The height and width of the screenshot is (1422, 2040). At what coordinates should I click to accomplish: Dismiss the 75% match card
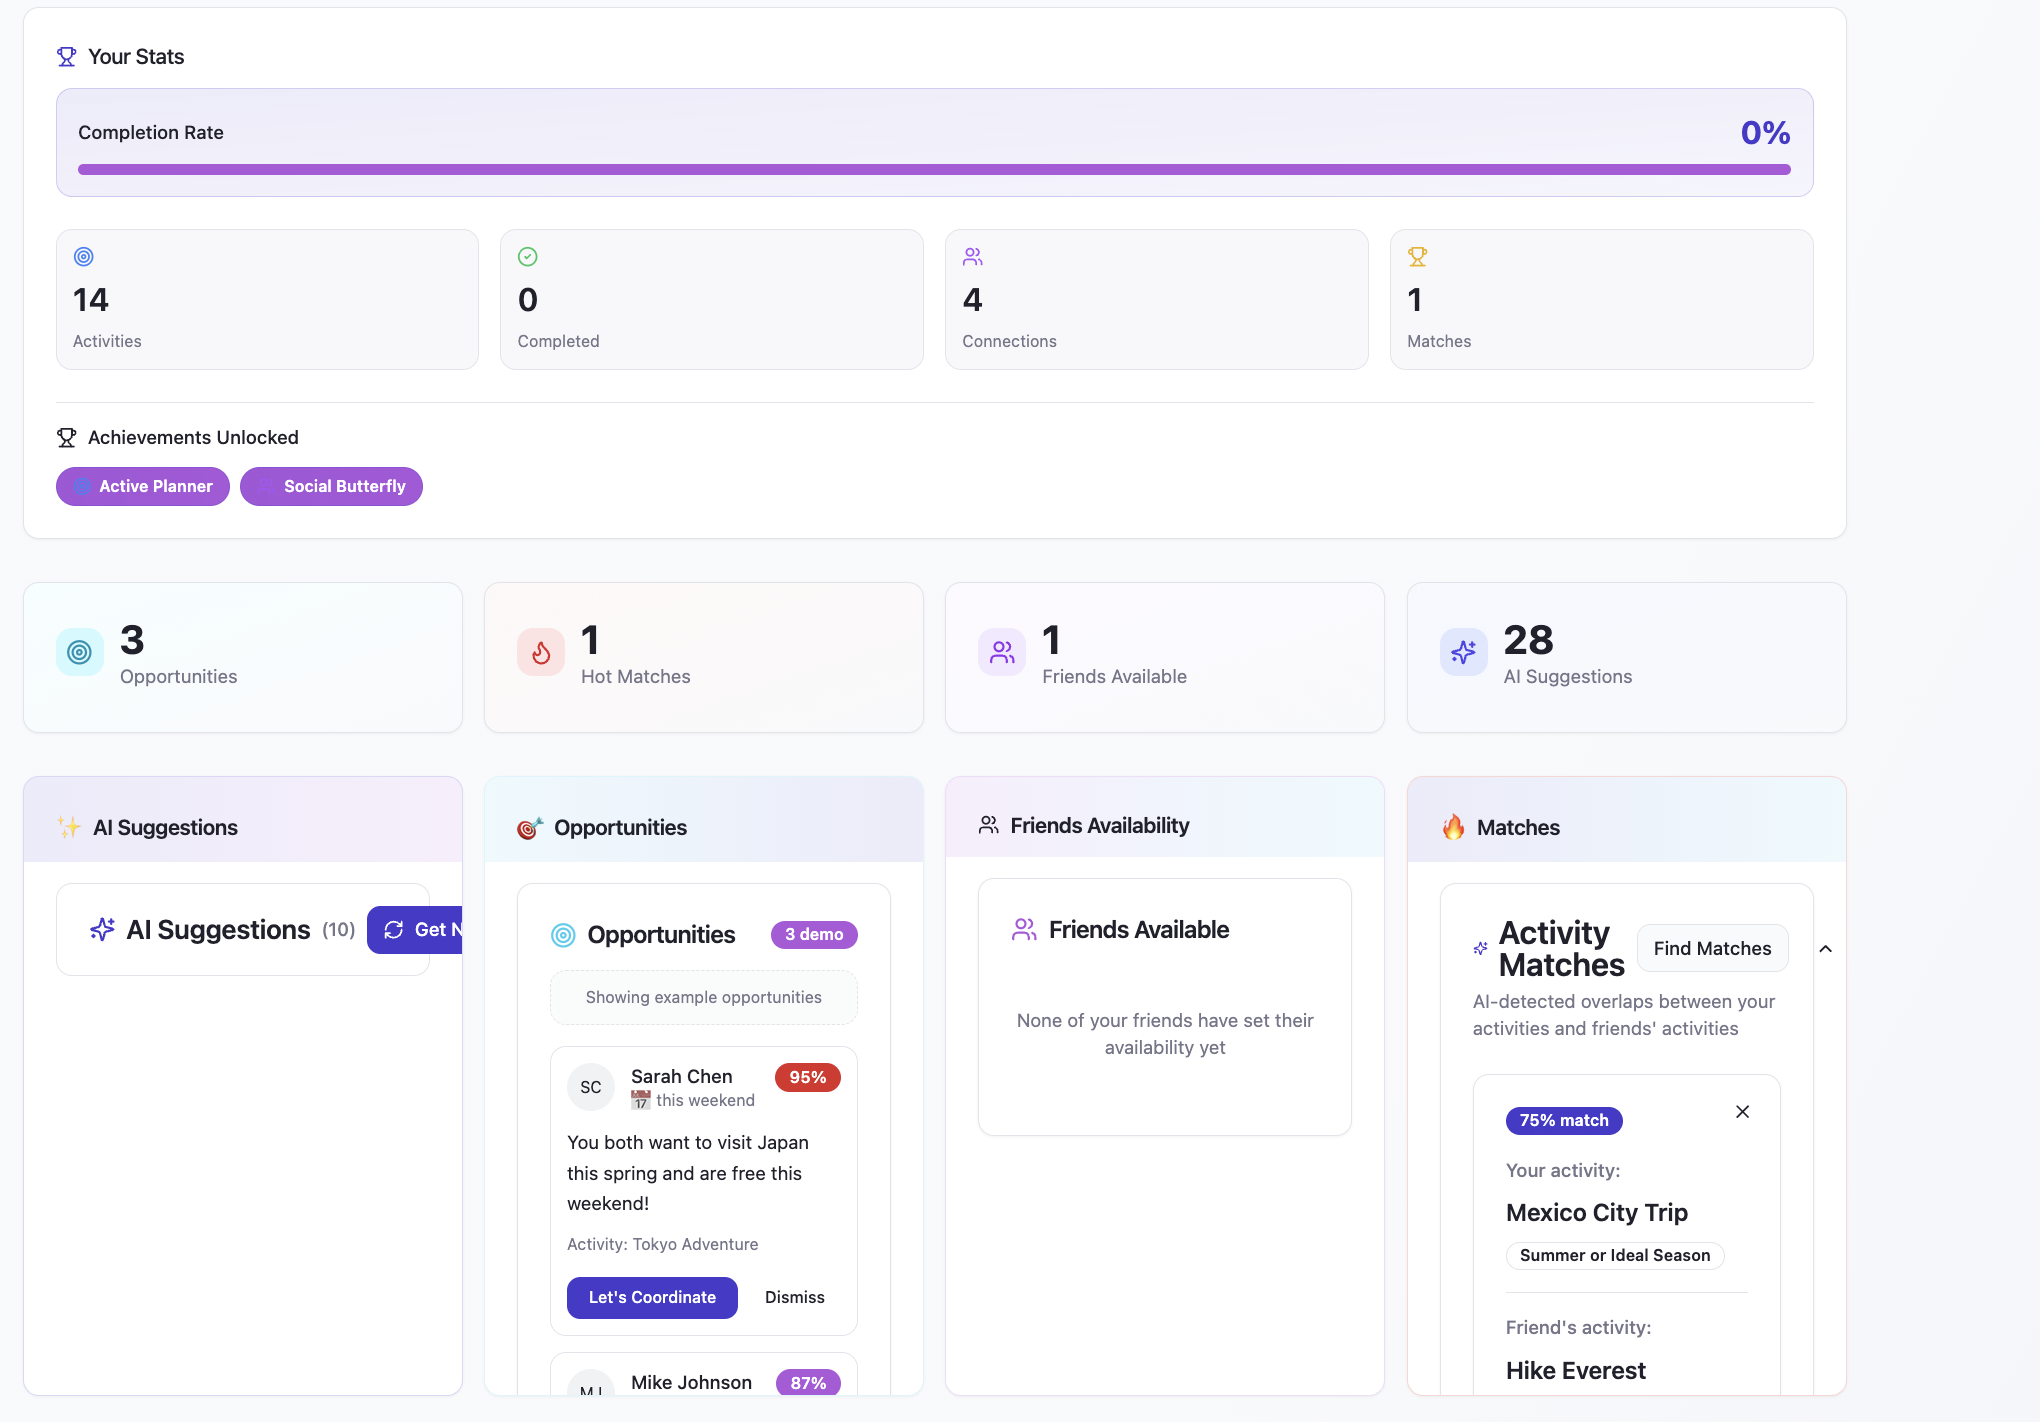tap(1742, 1112)
